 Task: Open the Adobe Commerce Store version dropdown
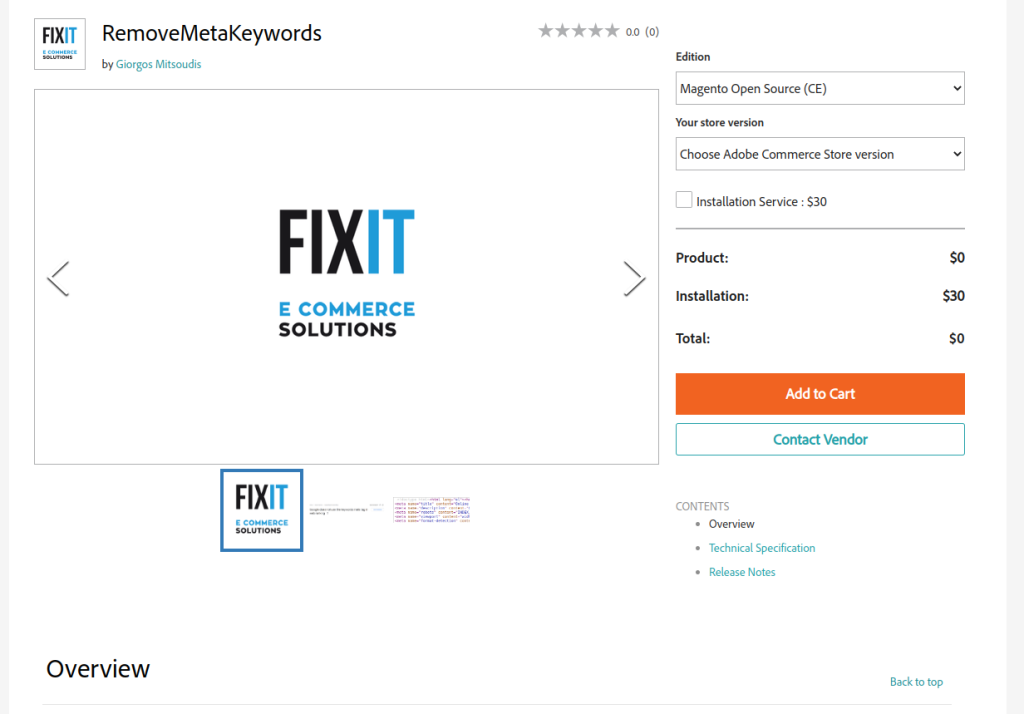[x=819, y=153]
